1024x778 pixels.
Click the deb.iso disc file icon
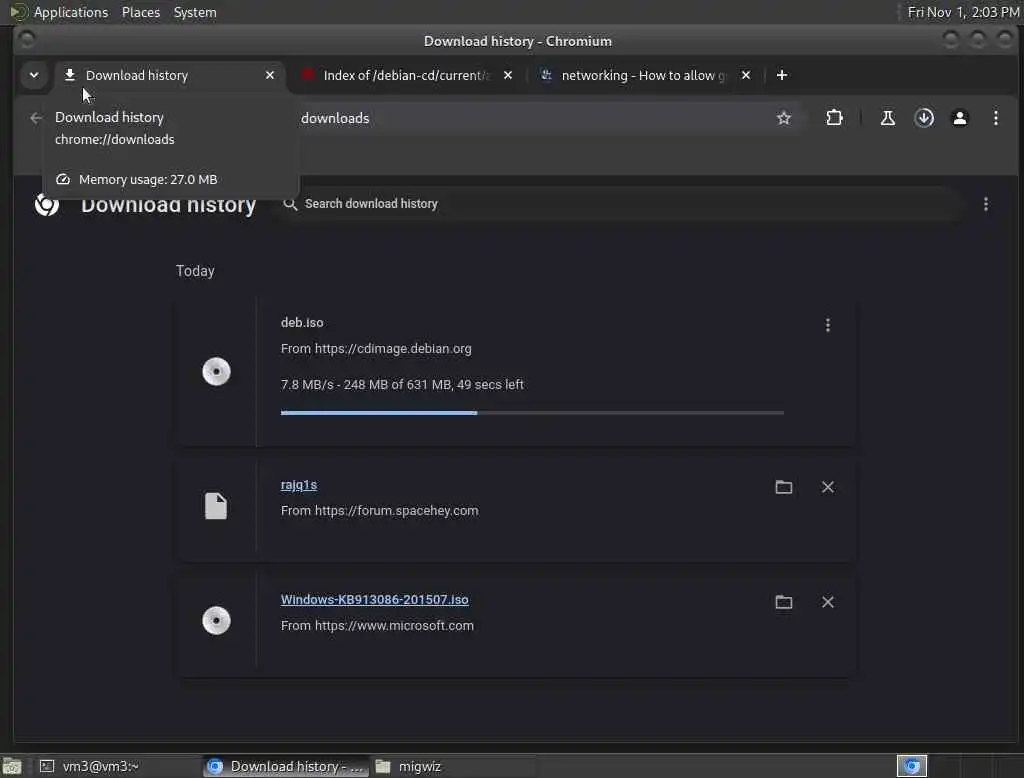[216, 372]
